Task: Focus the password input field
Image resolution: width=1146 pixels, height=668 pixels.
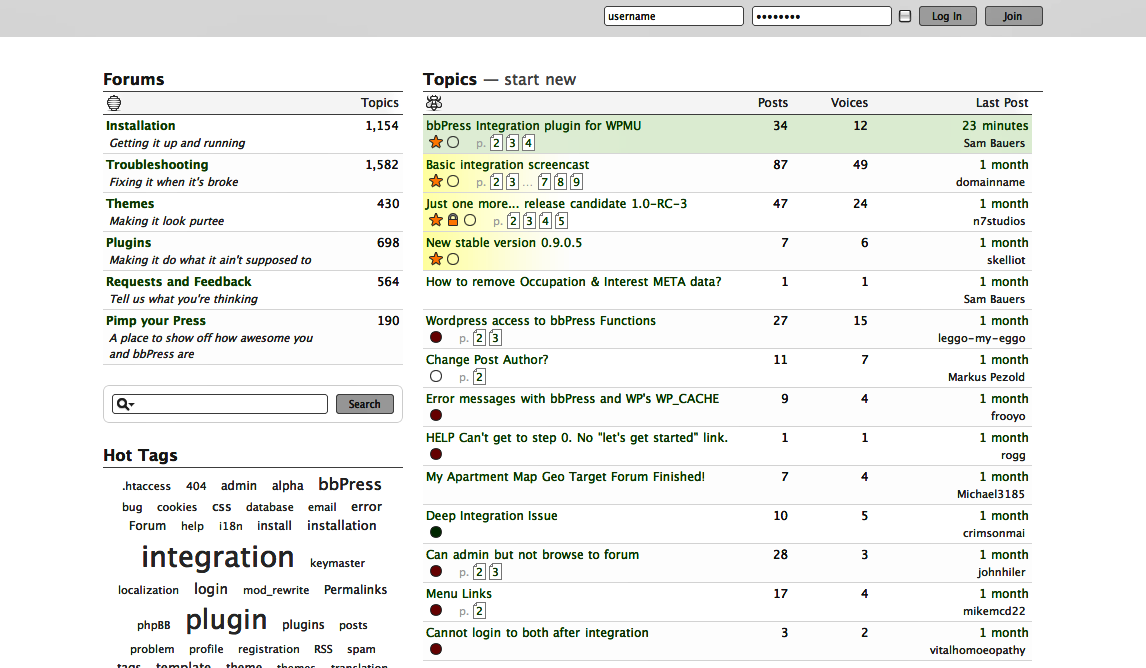Action: 821,16
